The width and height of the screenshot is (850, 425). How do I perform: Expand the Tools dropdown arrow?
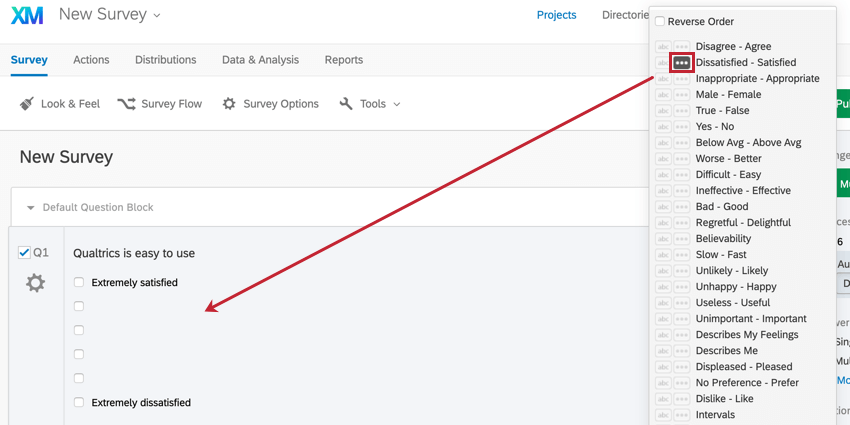(397, 104)
